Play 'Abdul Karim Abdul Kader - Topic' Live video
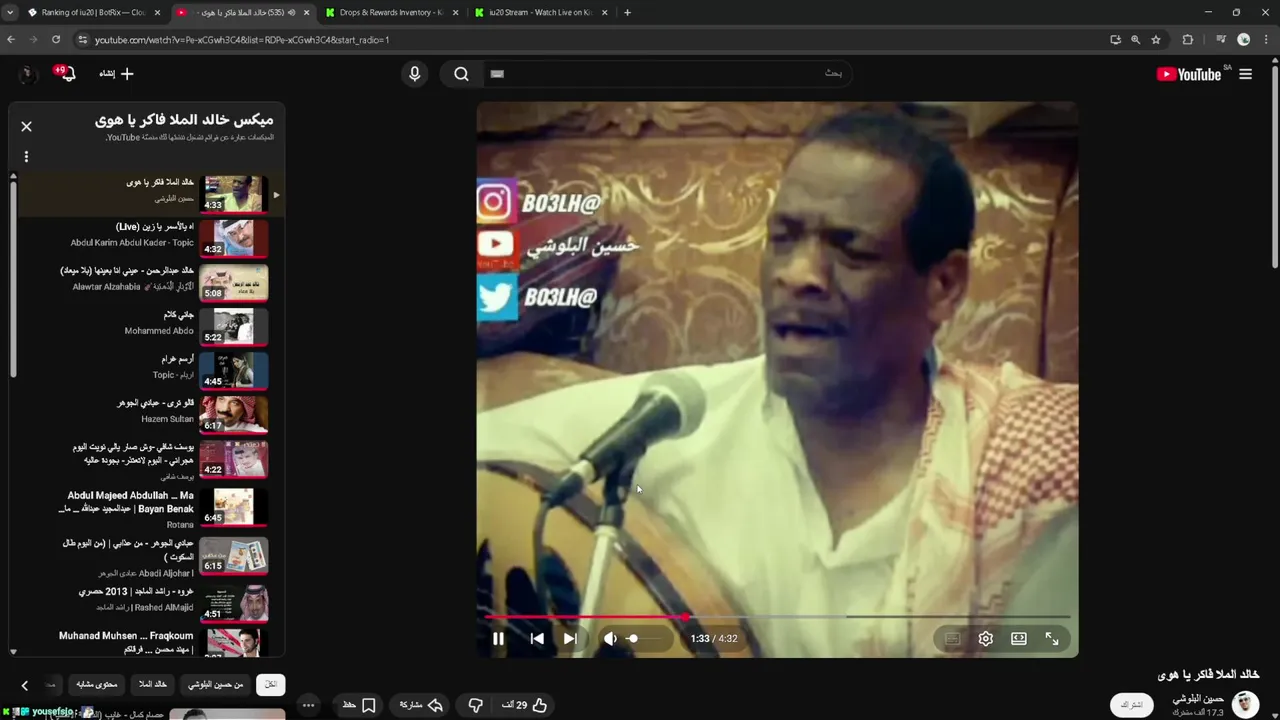1280x720 pixels. click(145, 239)
